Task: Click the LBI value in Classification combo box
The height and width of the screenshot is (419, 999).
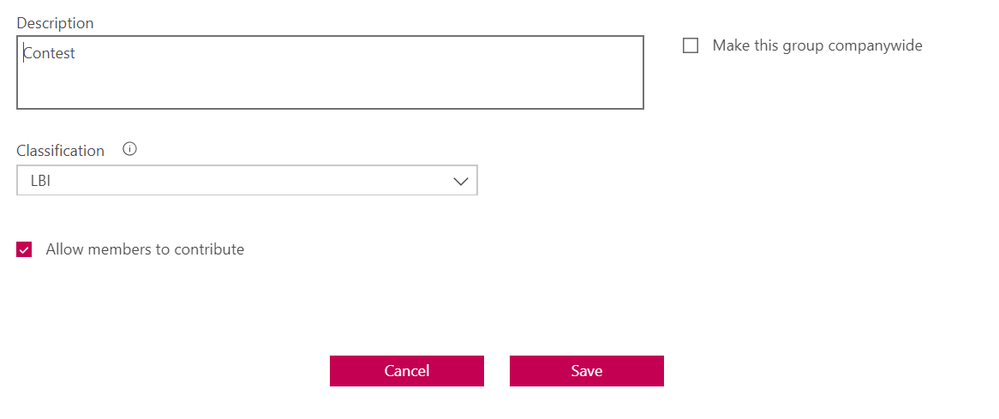Action: point(41,181)
